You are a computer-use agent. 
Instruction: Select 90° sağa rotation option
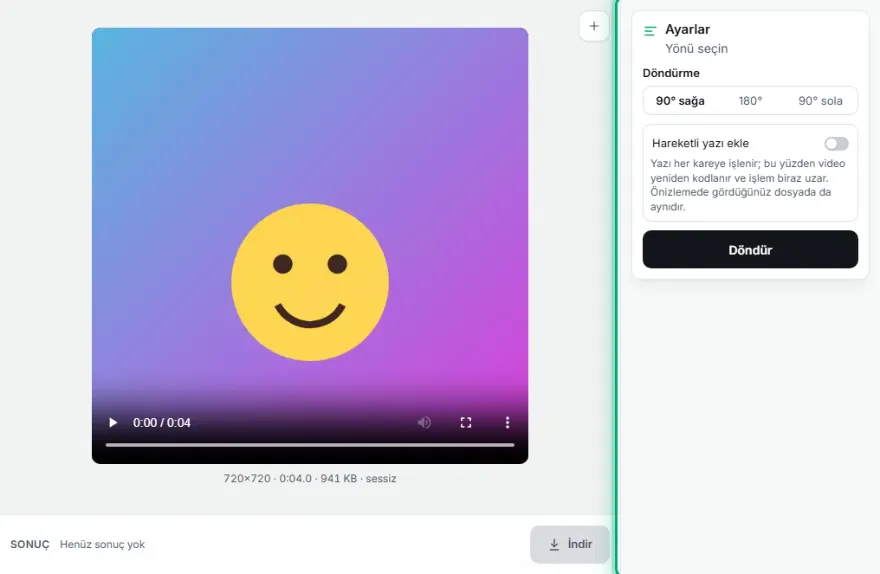pyautogui.click(x=680, y=101)
